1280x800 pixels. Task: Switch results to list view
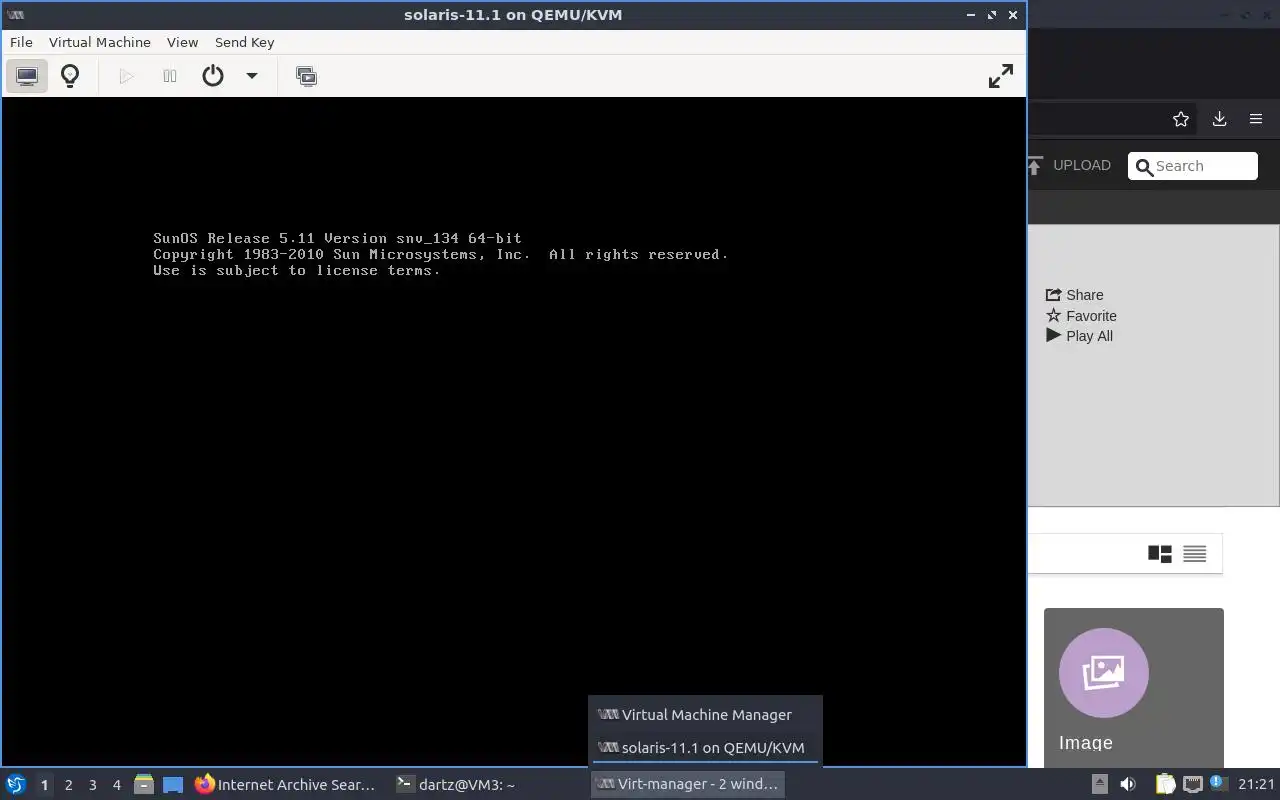[x=1194, y=553]
